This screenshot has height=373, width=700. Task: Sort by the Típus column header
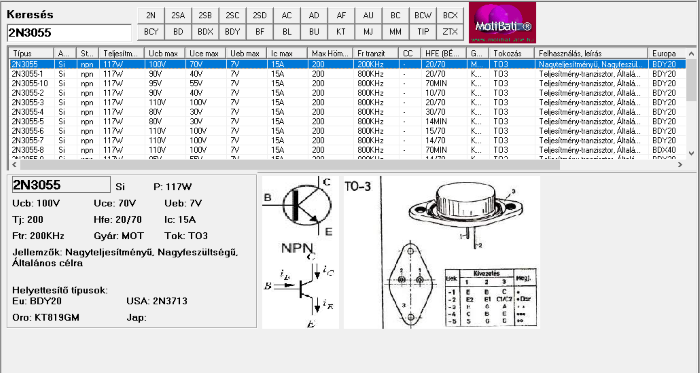pyautogui.click(x=31, y=54)
